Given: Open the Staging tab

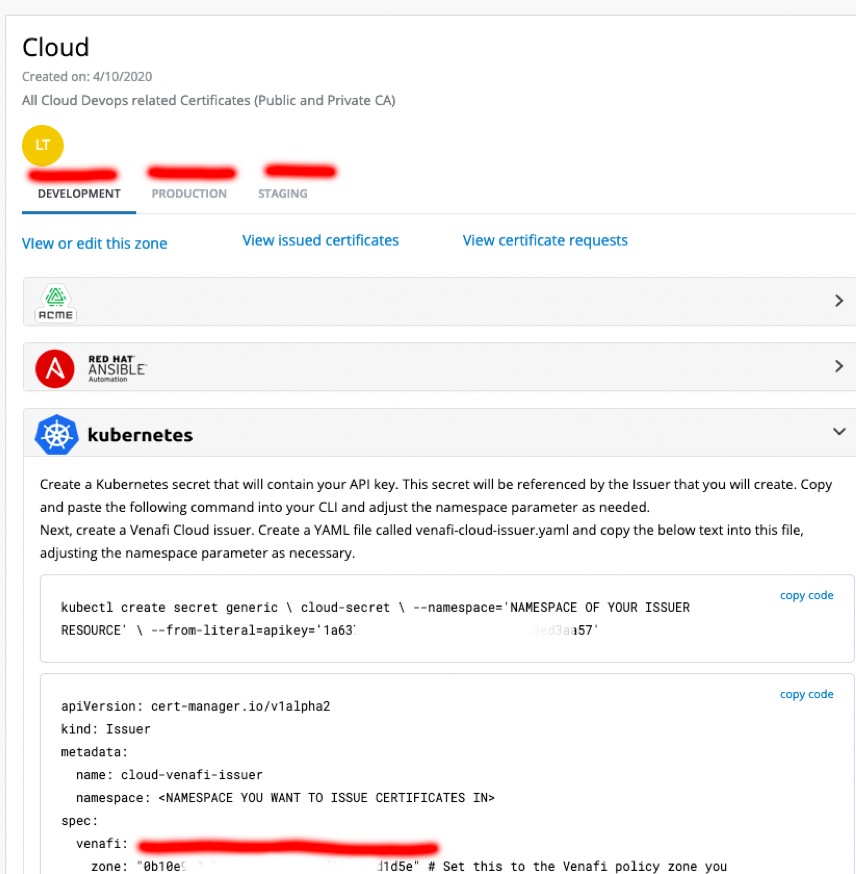Looking at the screenshot, I should point(283,194).
